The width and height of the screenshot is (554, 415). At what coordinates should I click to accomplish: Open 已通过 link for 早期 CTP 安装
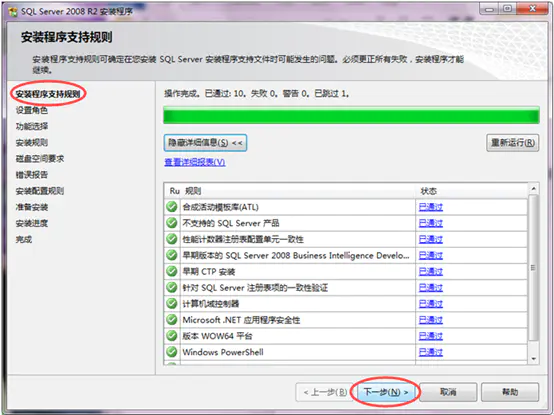tap(431, 272)
